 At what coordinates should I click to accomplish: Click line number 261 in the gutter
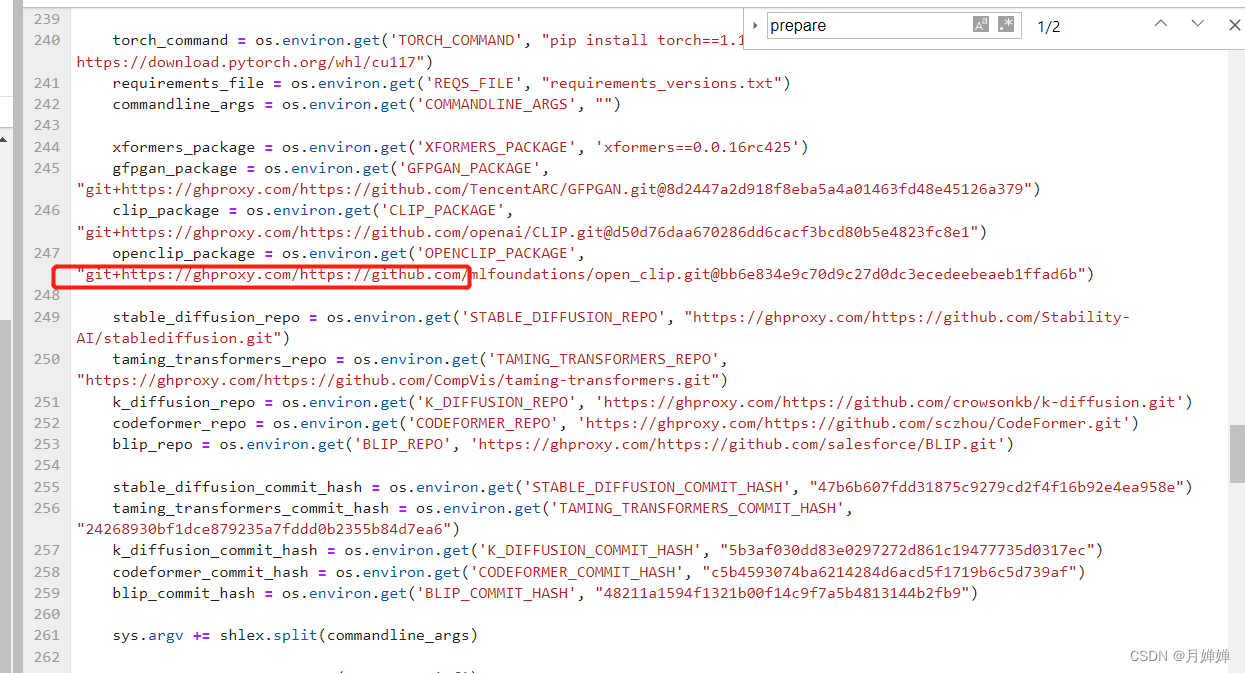point(46,635)
